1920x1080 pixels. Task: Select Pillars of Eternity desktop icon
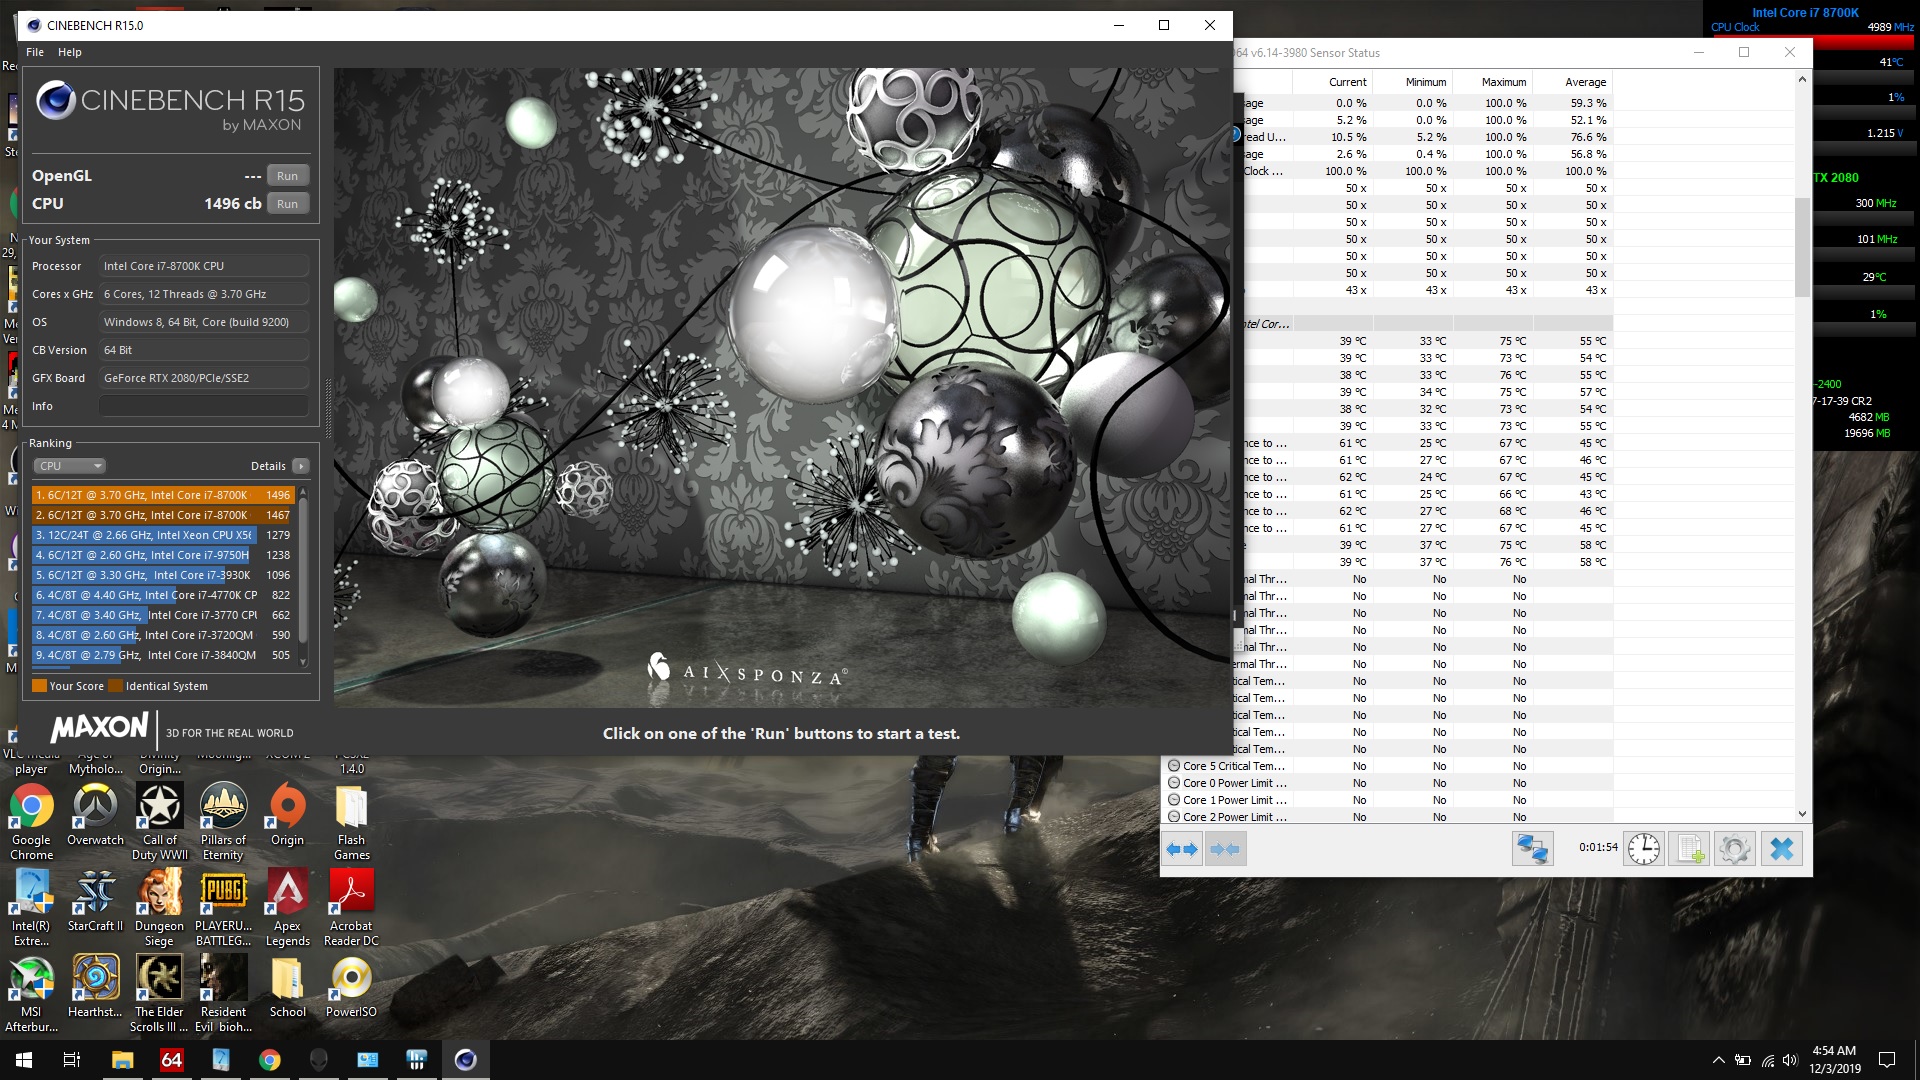[x=223, y=821]
